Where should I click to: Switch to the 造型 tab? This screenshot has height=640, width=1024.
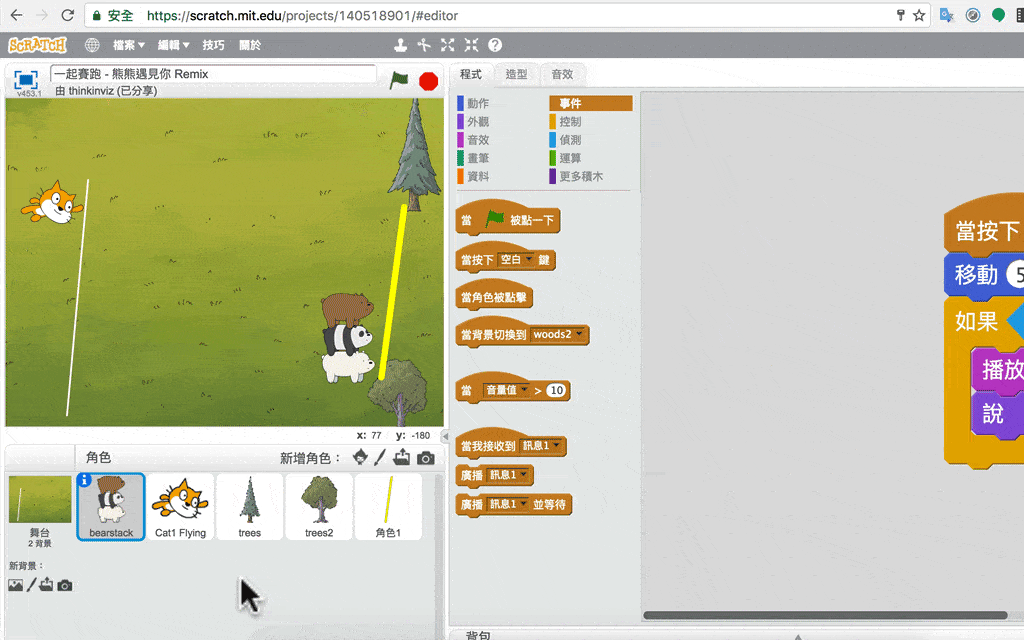(x=517, y=74)
